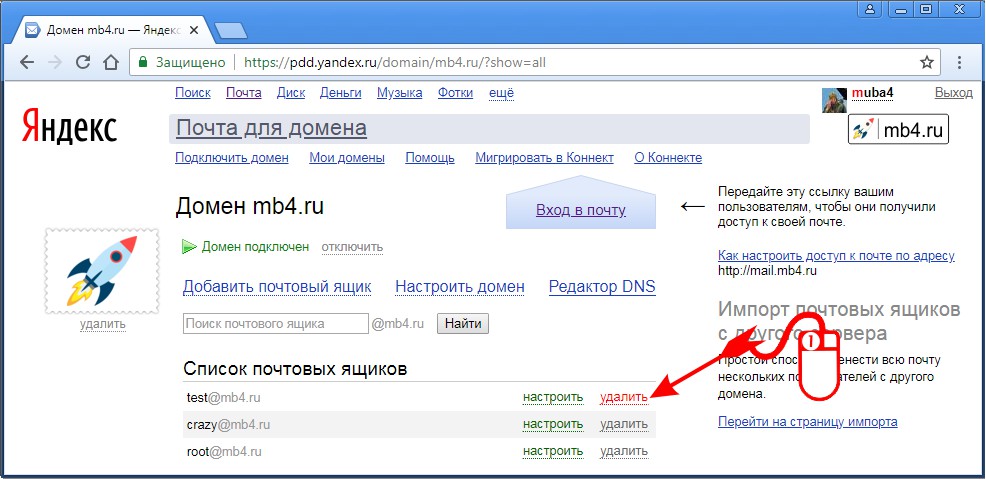Screen dimensions: 986x479
Task: Click the green domain connected triangle icon
Action: coord(189,247)
